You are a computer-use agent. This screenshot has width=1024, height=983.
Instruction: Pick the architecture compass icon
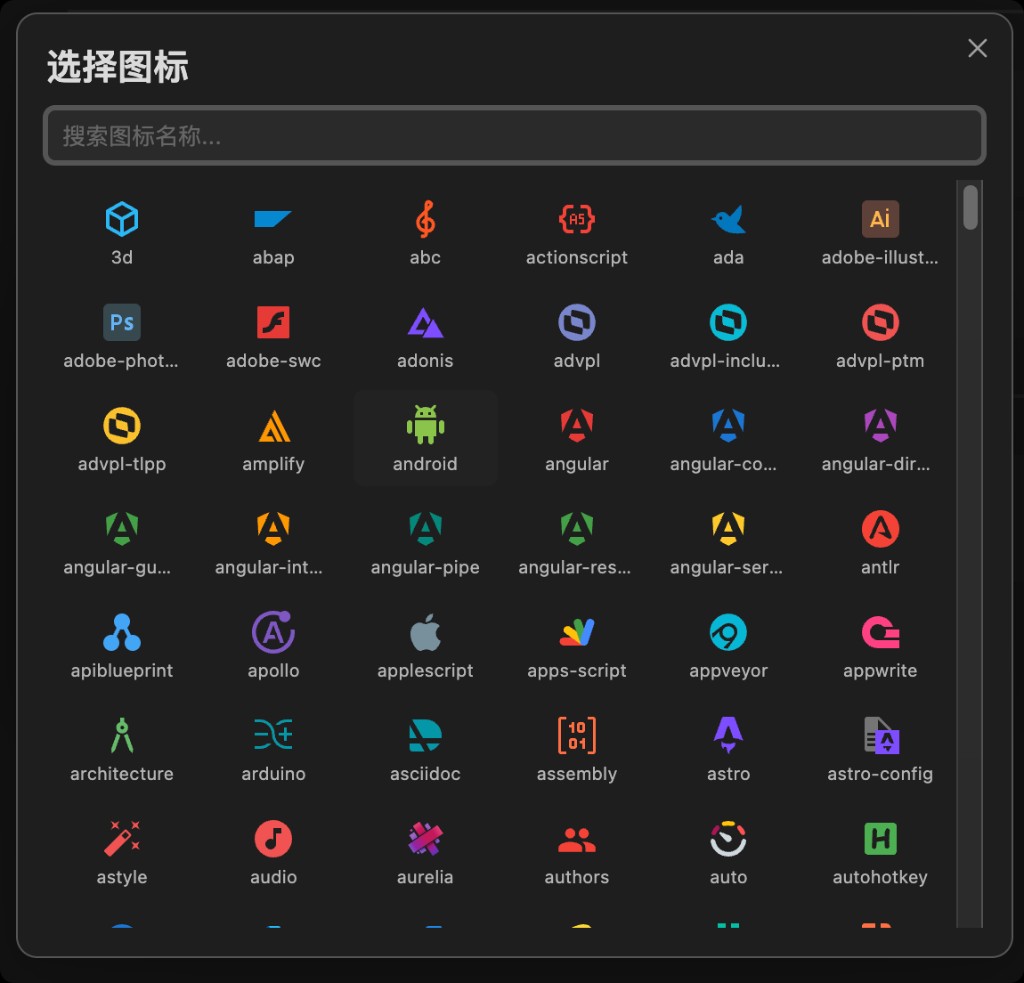pyautogui.click(x=121, y=735)
